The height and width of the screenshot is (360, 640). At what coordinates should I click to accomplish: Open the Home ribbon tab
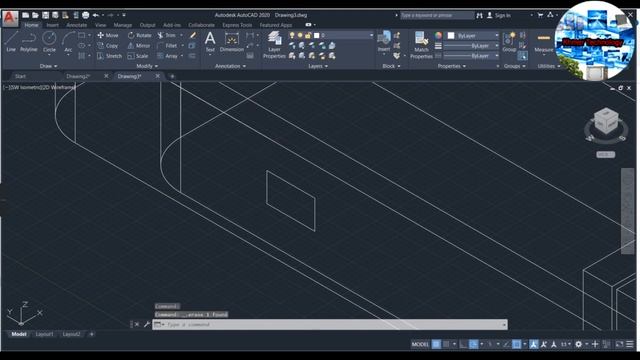coord(31,25)
